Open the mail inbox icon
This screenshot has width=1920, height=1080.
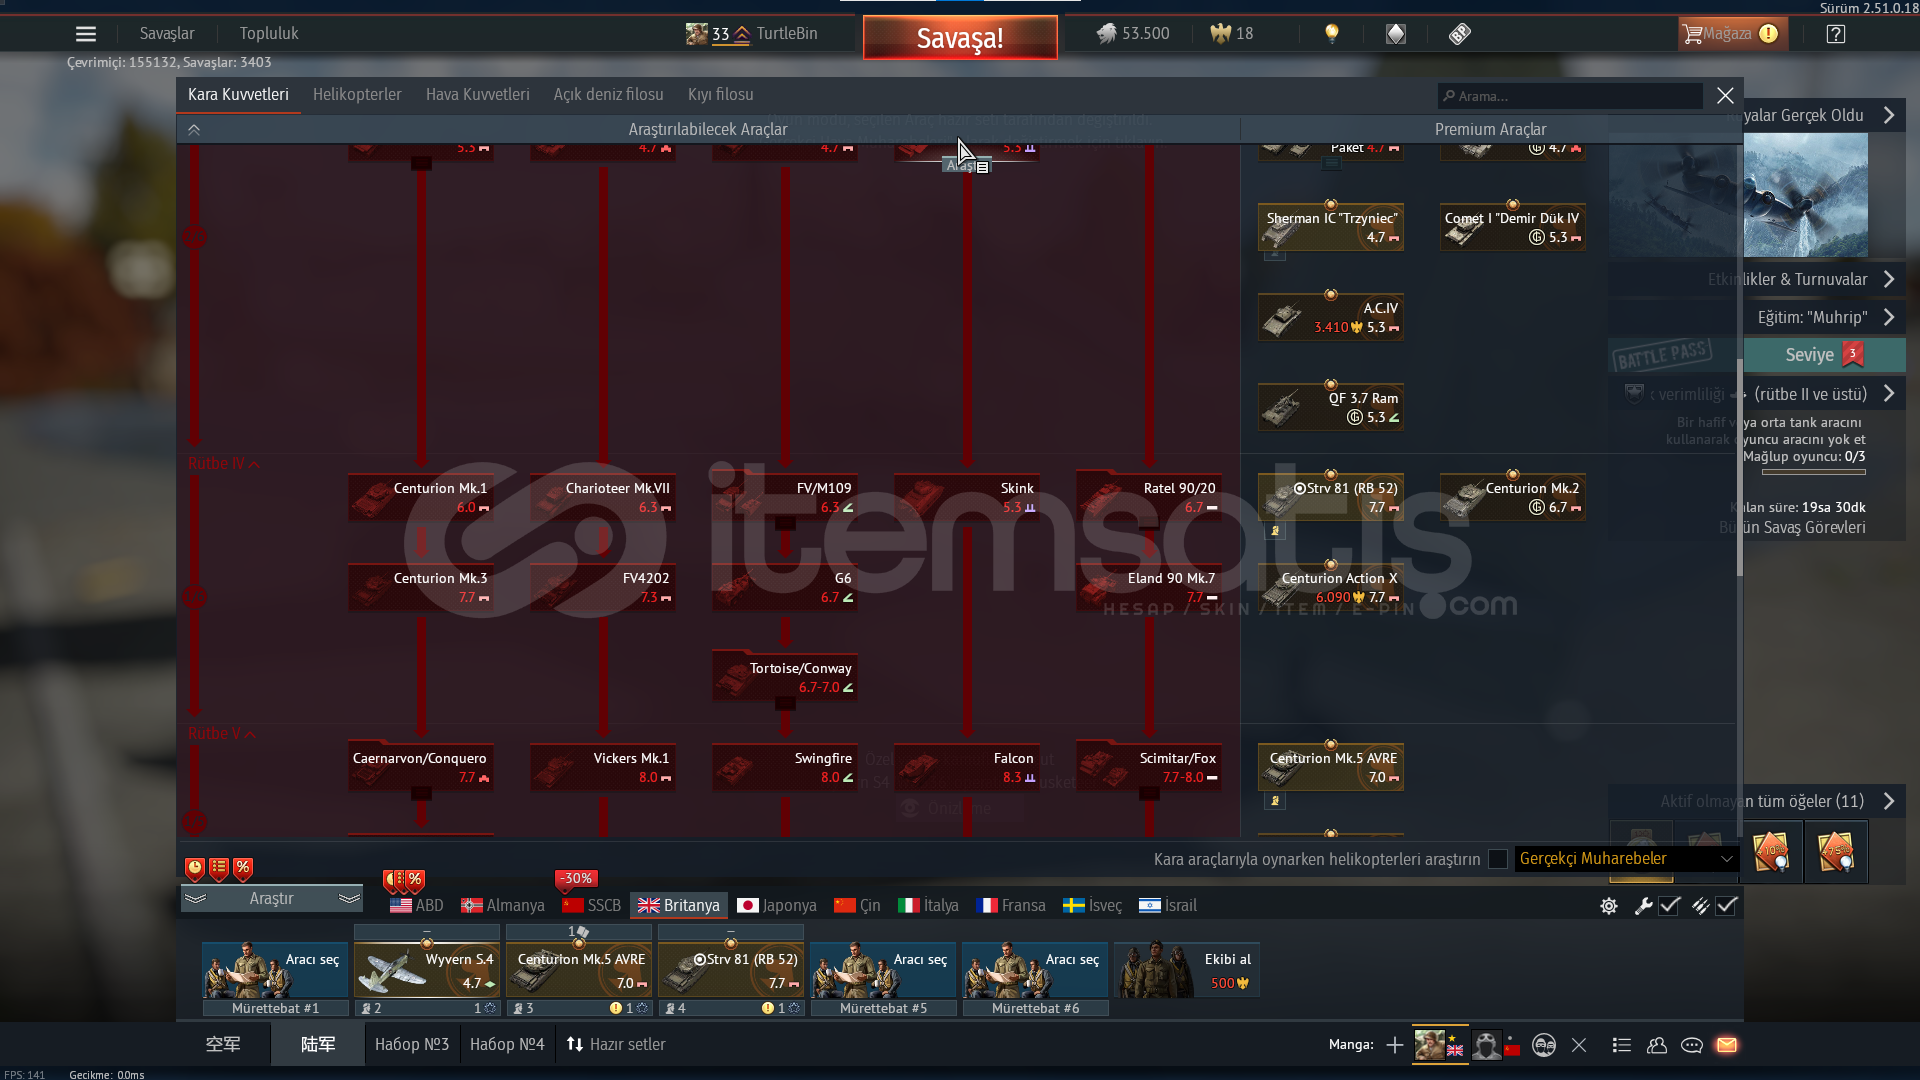pyautogui.click(x=1727, y=1045)
